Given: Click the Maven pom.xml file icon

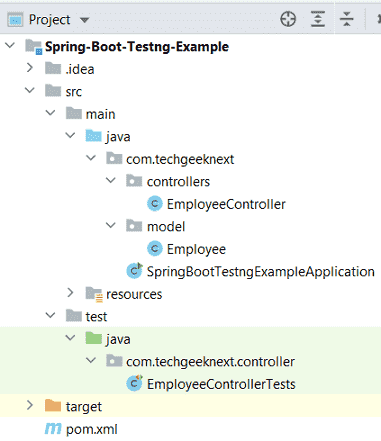Looking at the screenshot, I should (53, 428).
